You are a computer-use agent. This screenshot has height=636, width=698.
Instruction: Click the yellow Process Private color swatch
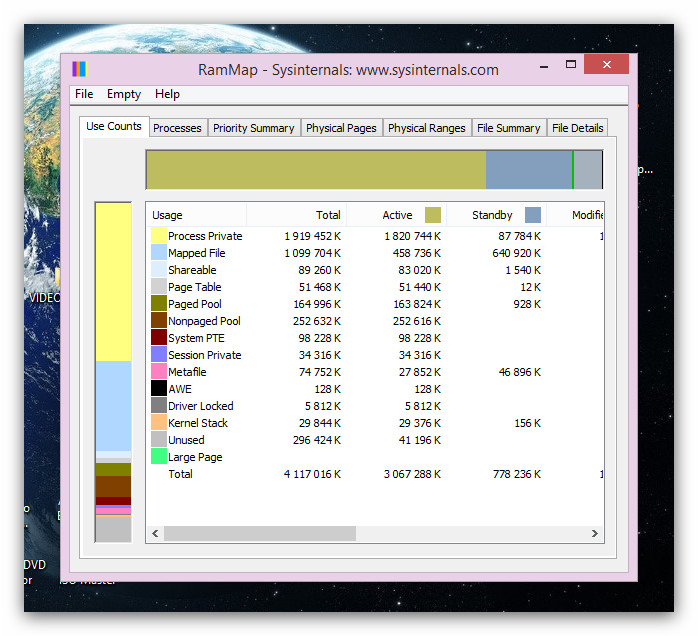[x=159, y=235]
